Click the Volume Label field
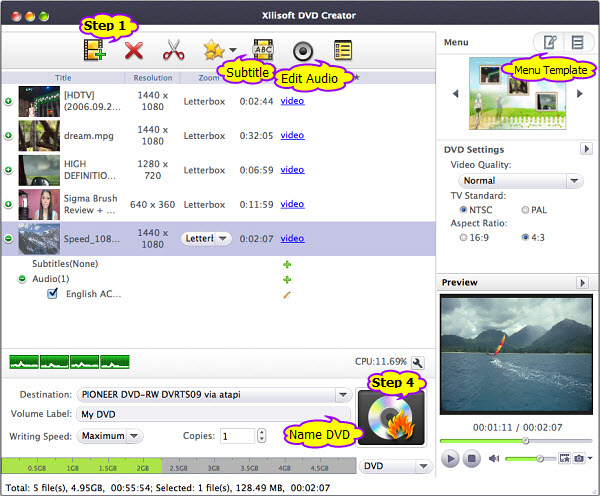600x496 pixels. pos(213,414)
